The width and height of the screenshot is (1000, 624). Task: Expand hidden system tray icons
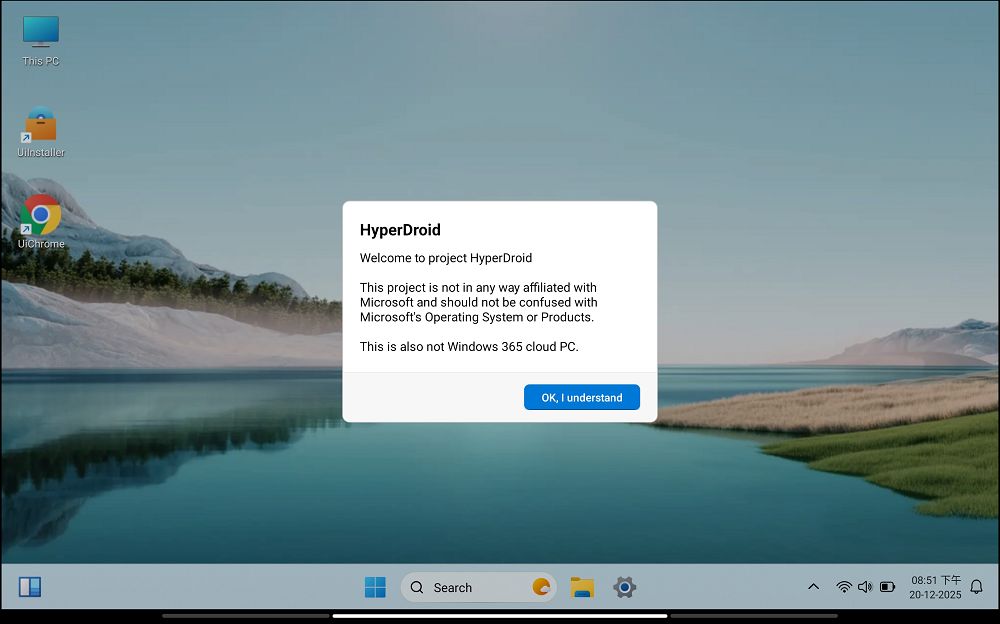[813, 587]
